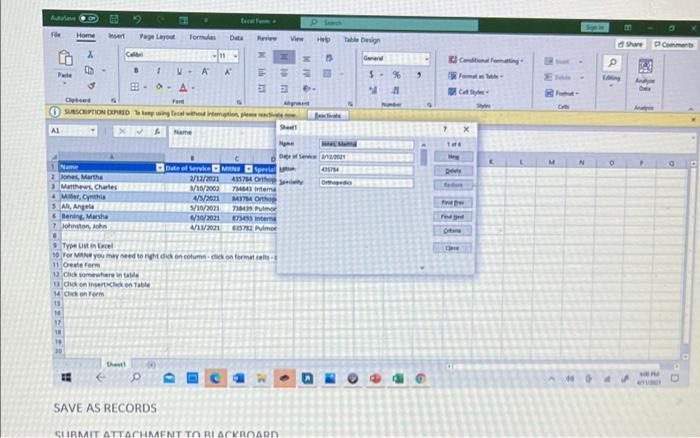Click the Decrease Indent icon

262,88
